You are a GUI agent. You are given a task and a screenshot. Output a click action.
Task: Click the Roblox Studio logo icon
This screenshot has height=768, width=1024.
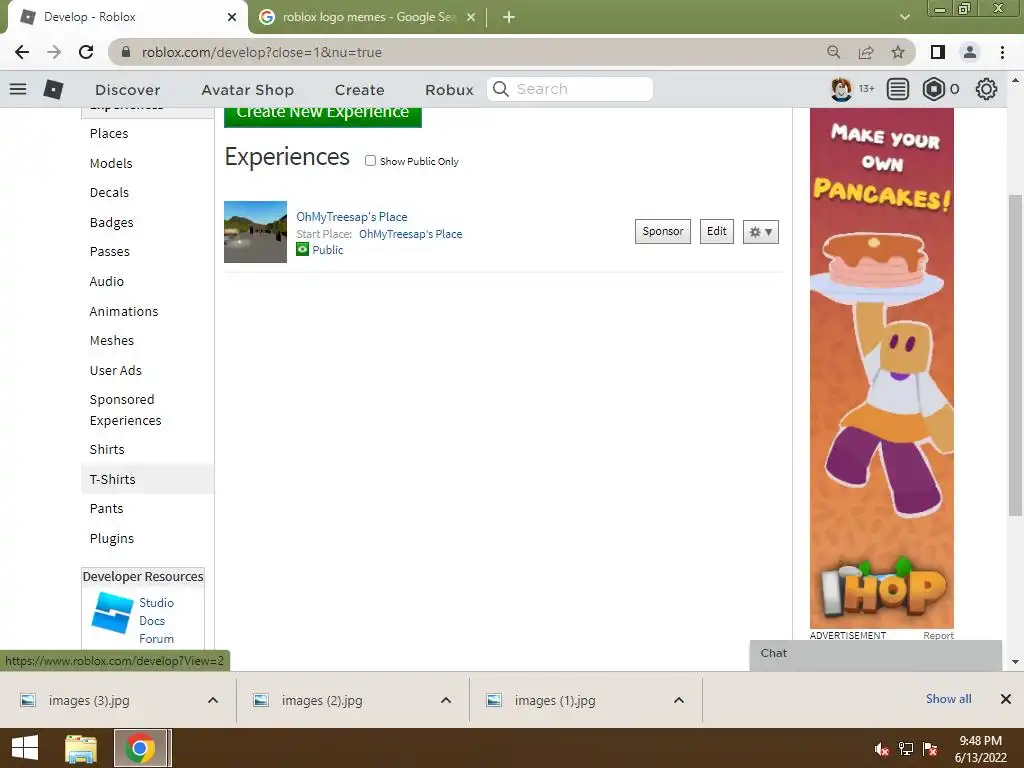click(x=112, y=613)
